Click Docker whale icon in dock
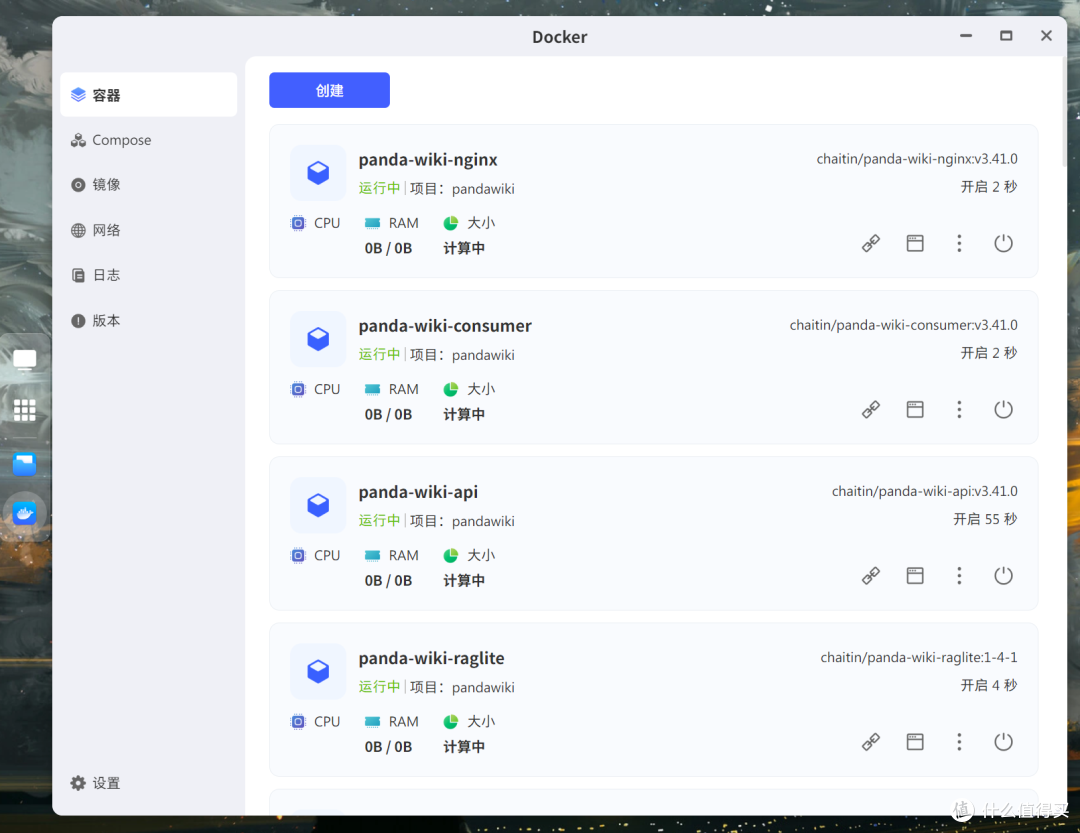The width and height of the screenshot is (1080, 833). point(25,514)
